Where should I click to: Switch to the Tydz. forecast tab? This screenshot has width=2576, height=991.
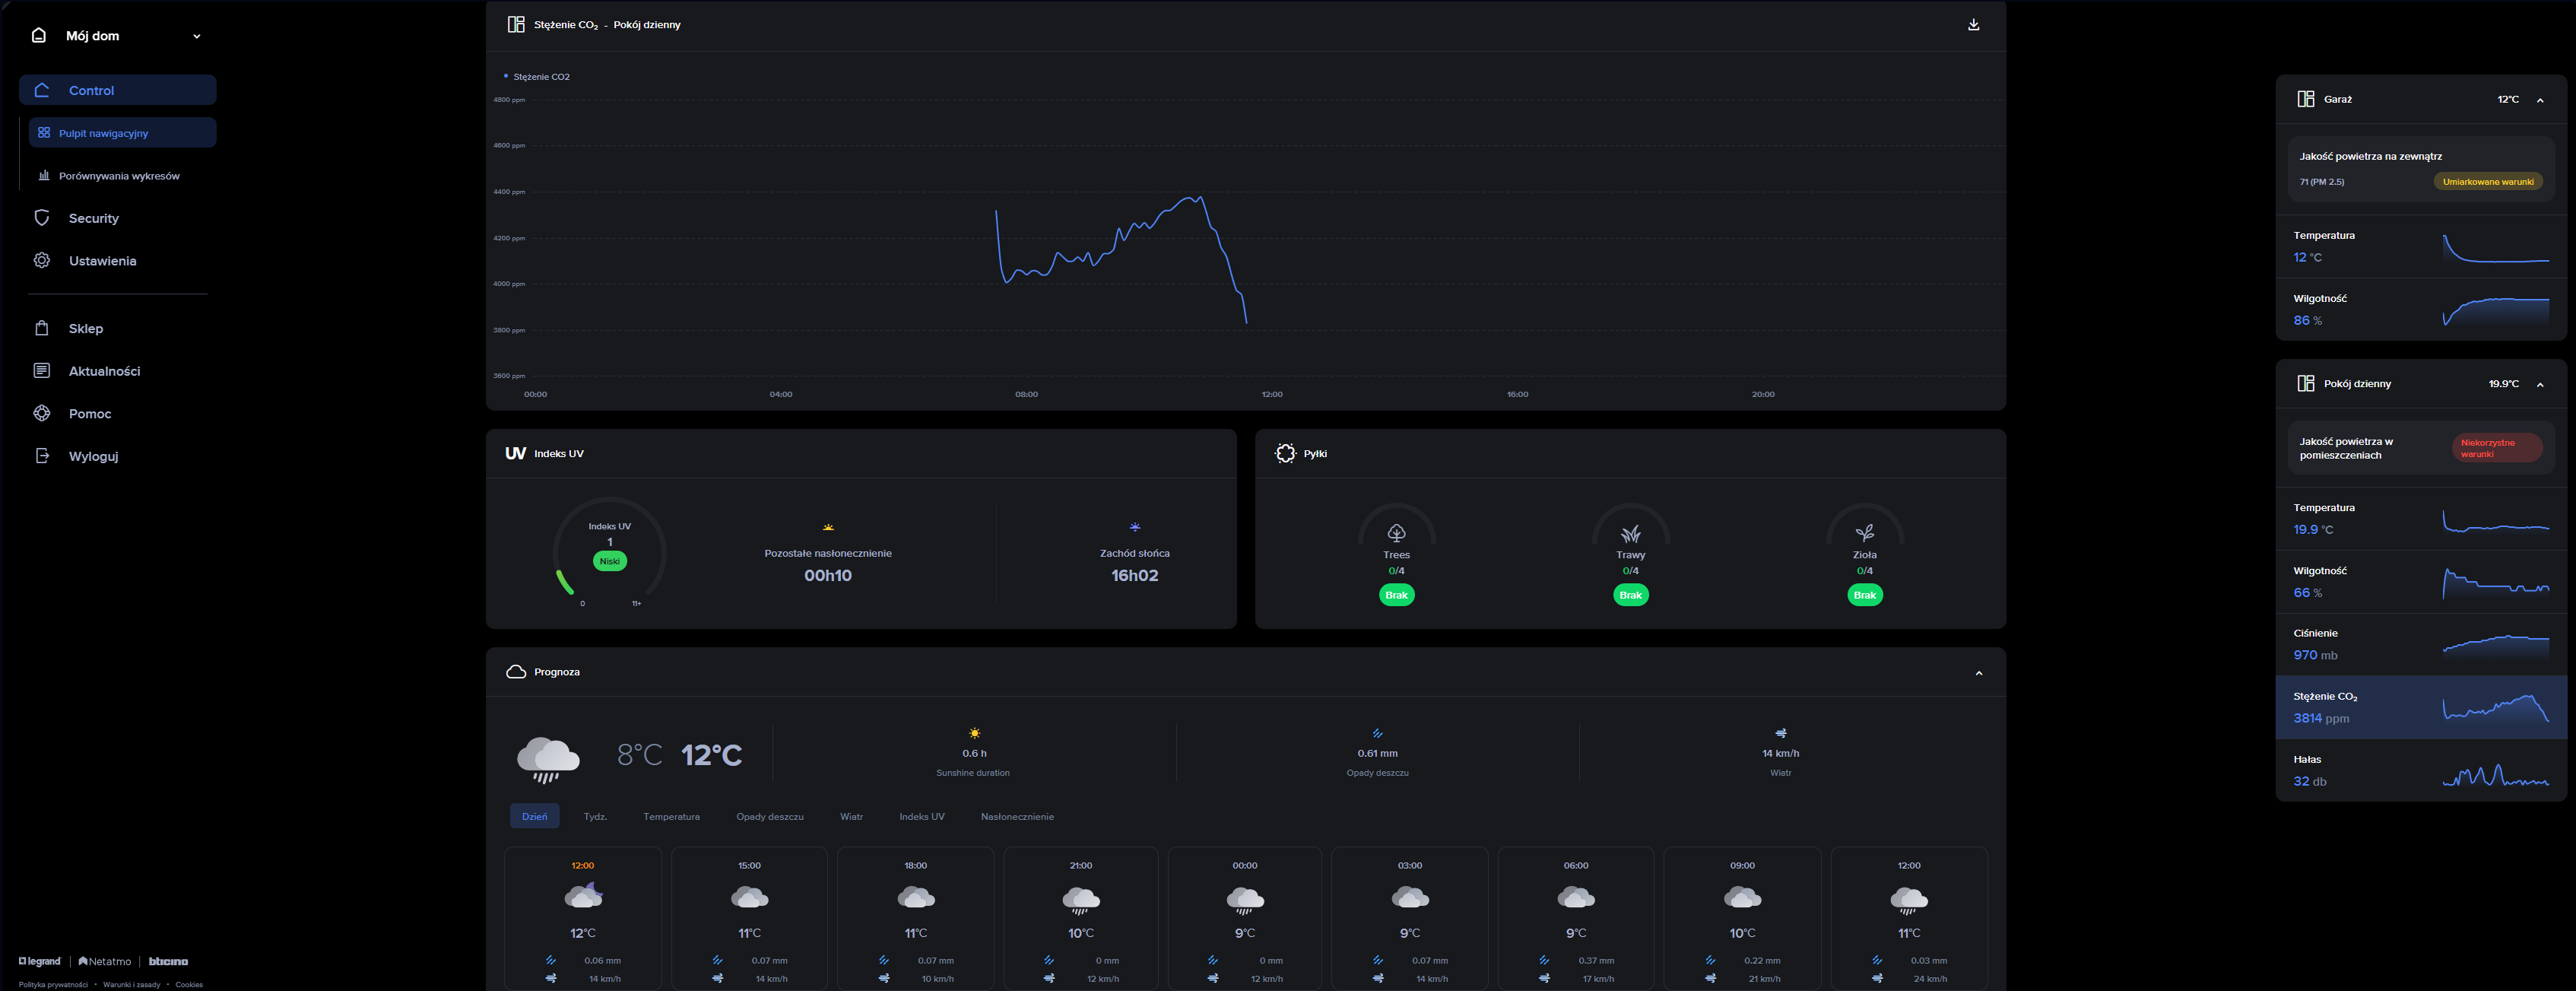pyautogui.click(x=595, y=817)
